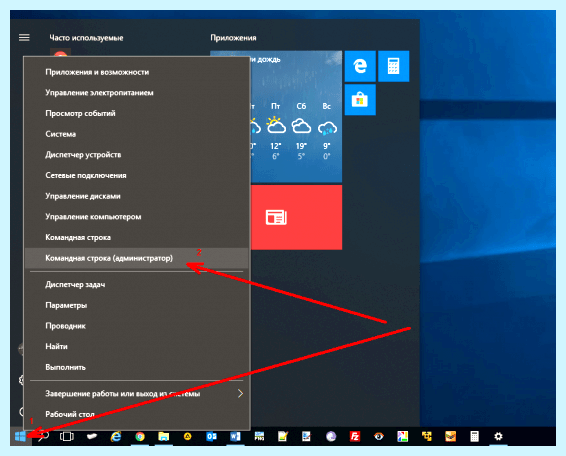The image size is (566, 456).
Task: Click the eye icon on the taskbar
Action: [379, 437]
